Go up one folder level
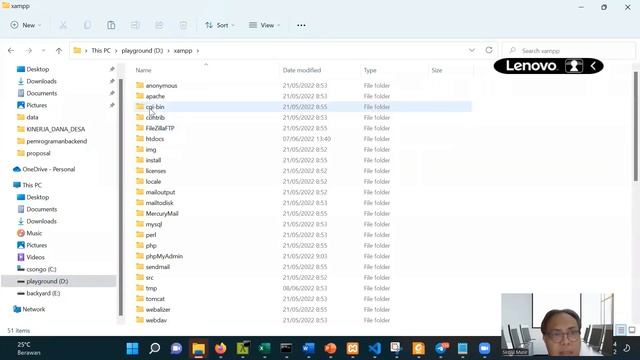 (x=59, y=51)
